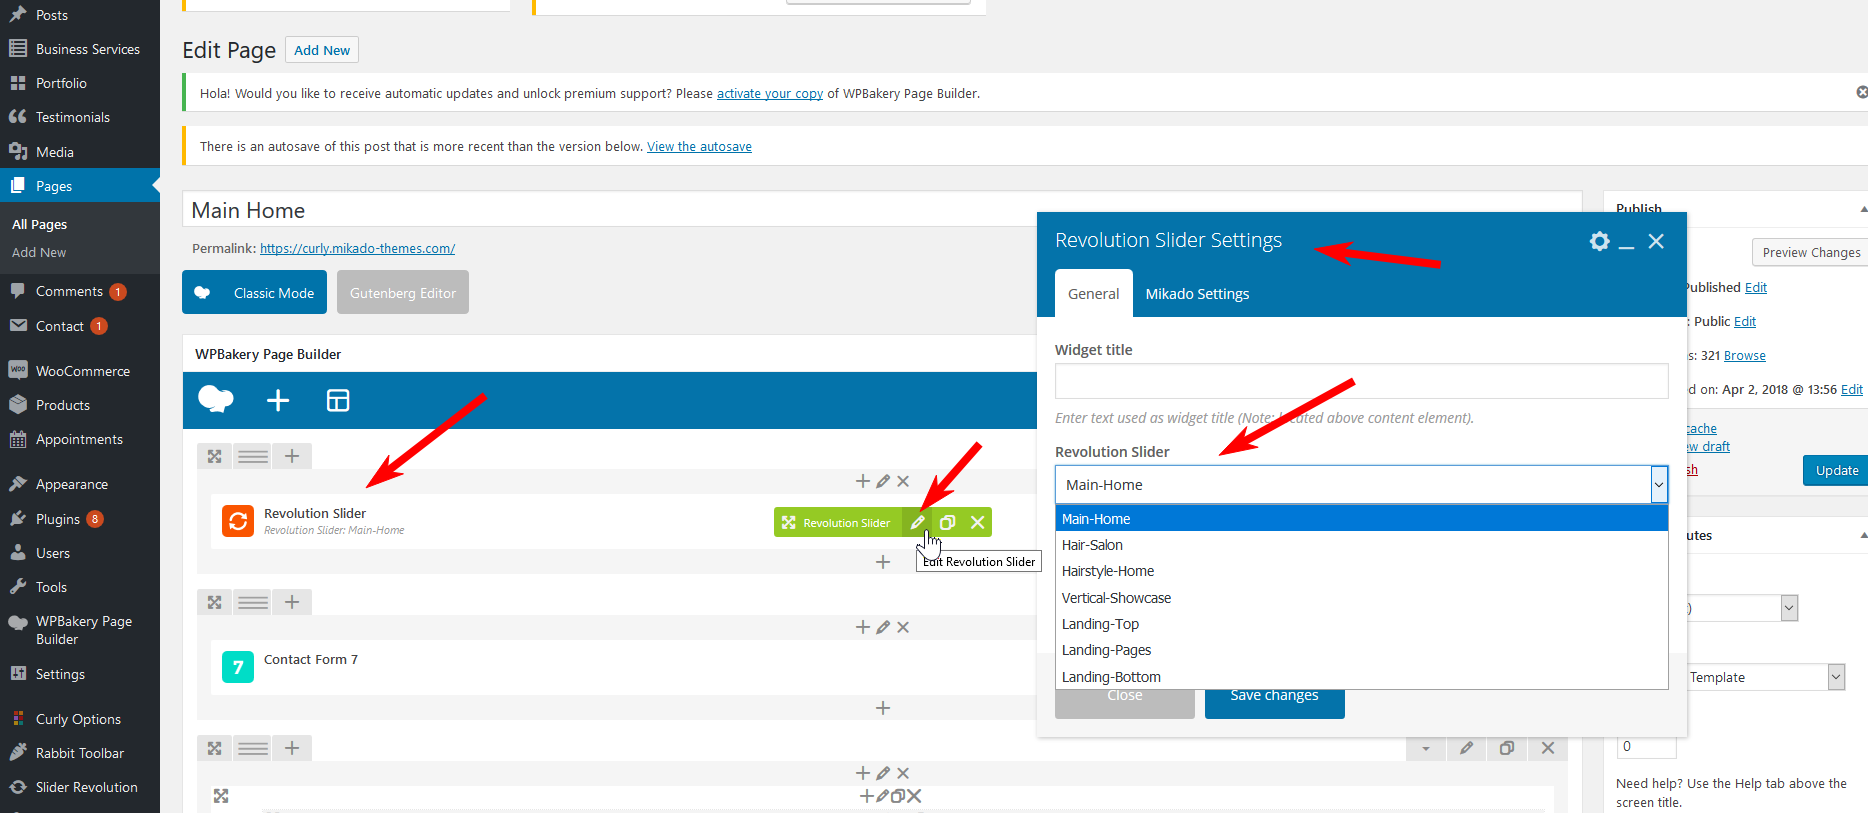Screen dimensions: 1868x813
Task: Click the edit pencil on Revolution Slider element
Action: click(x=917, y=522)
